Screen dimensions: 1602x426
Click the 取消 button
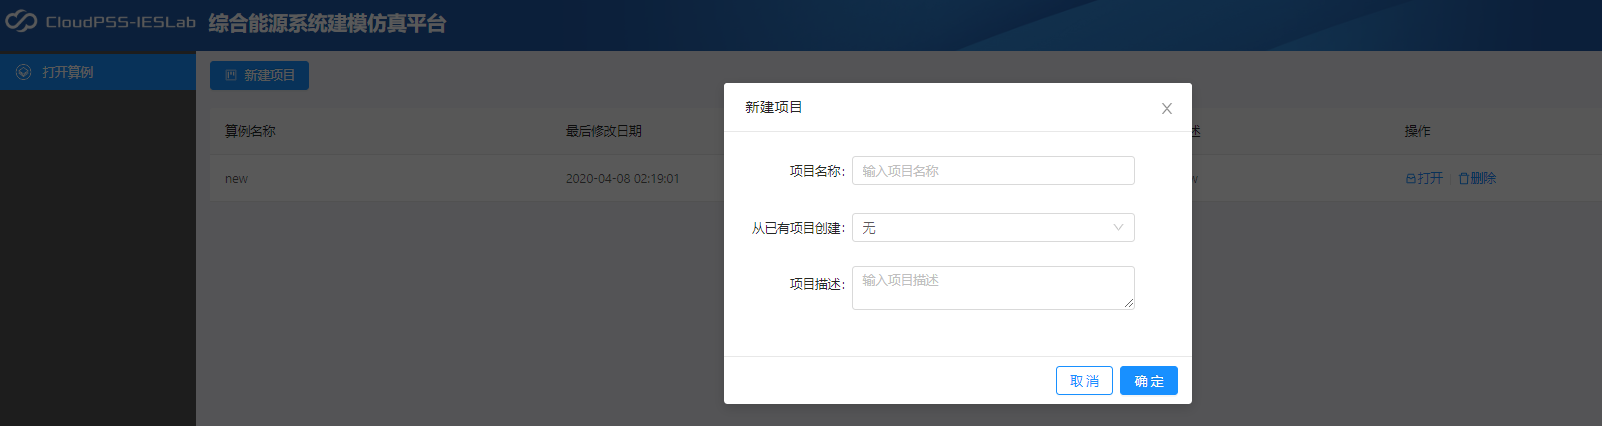[x=1084, y=381]
